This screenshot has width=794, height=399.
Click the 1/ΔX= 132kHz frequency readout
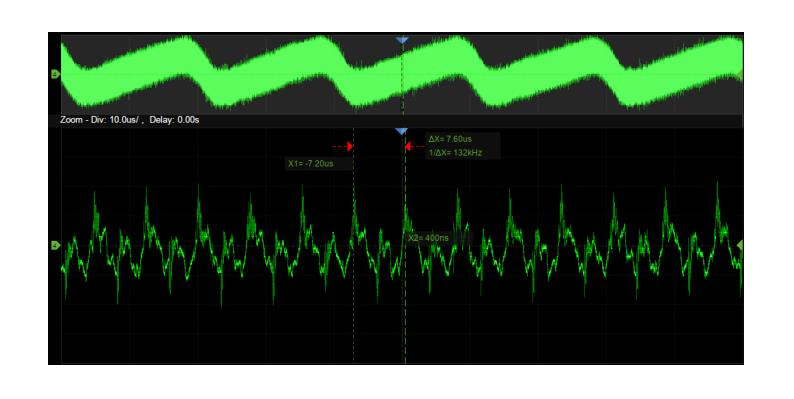point(455,152)
